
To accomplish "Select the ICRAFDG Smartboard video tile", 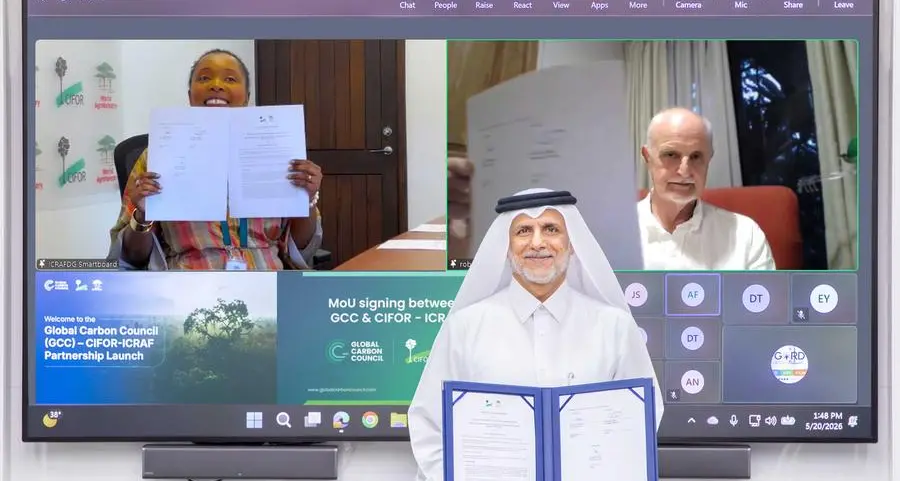I will pos(240,154).
